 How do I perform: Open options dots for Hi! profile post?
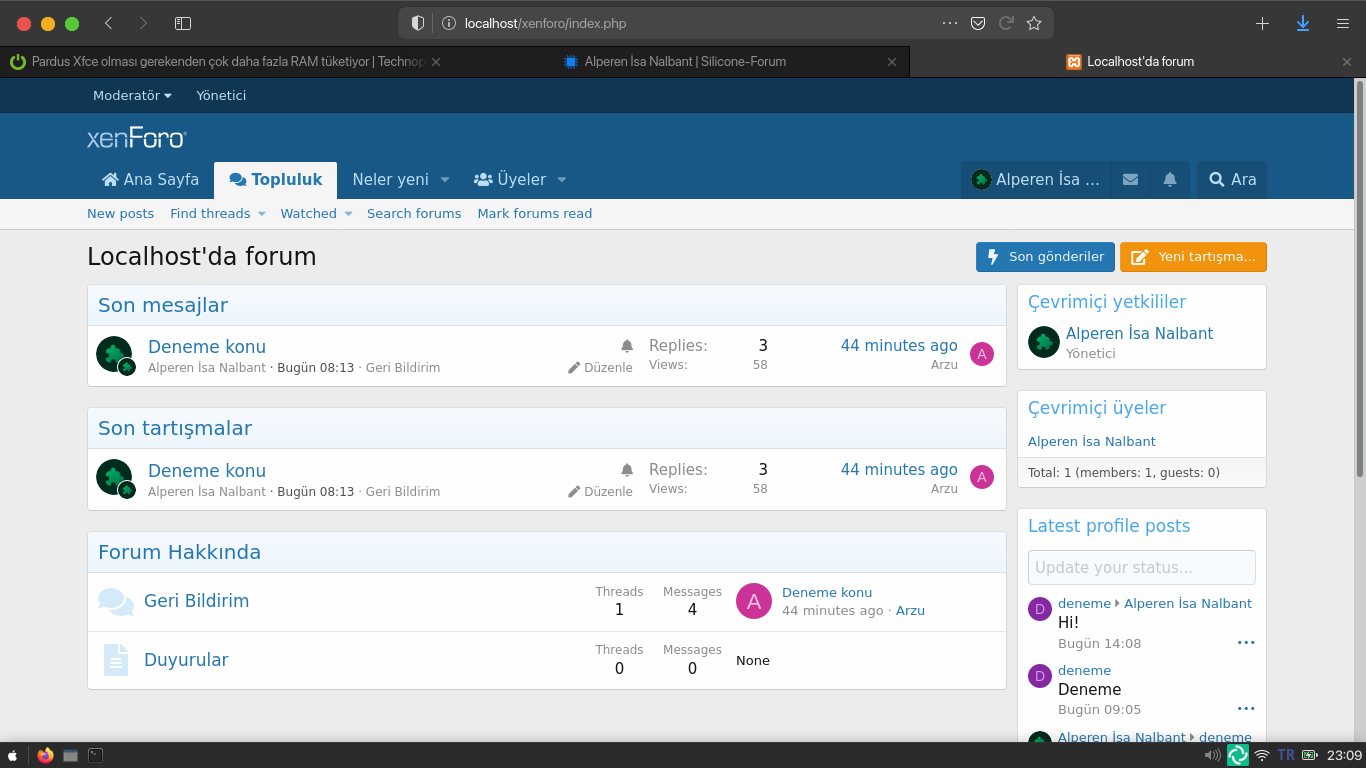[1246, 643]
